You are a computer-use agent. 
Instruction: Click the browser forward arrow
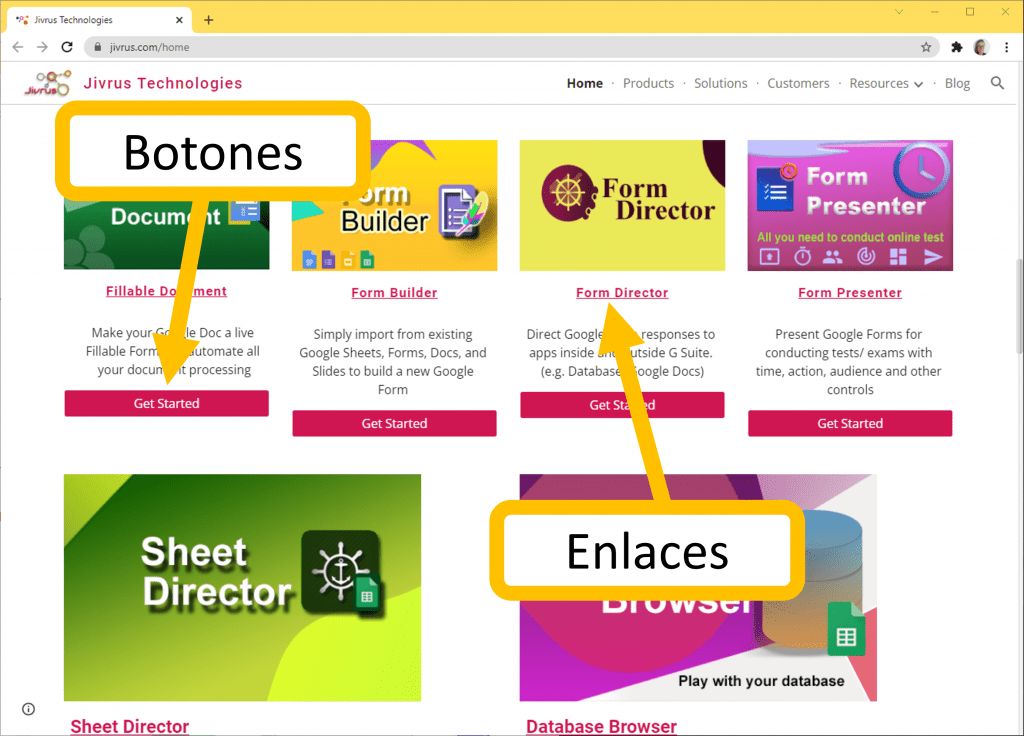(42, 47)
